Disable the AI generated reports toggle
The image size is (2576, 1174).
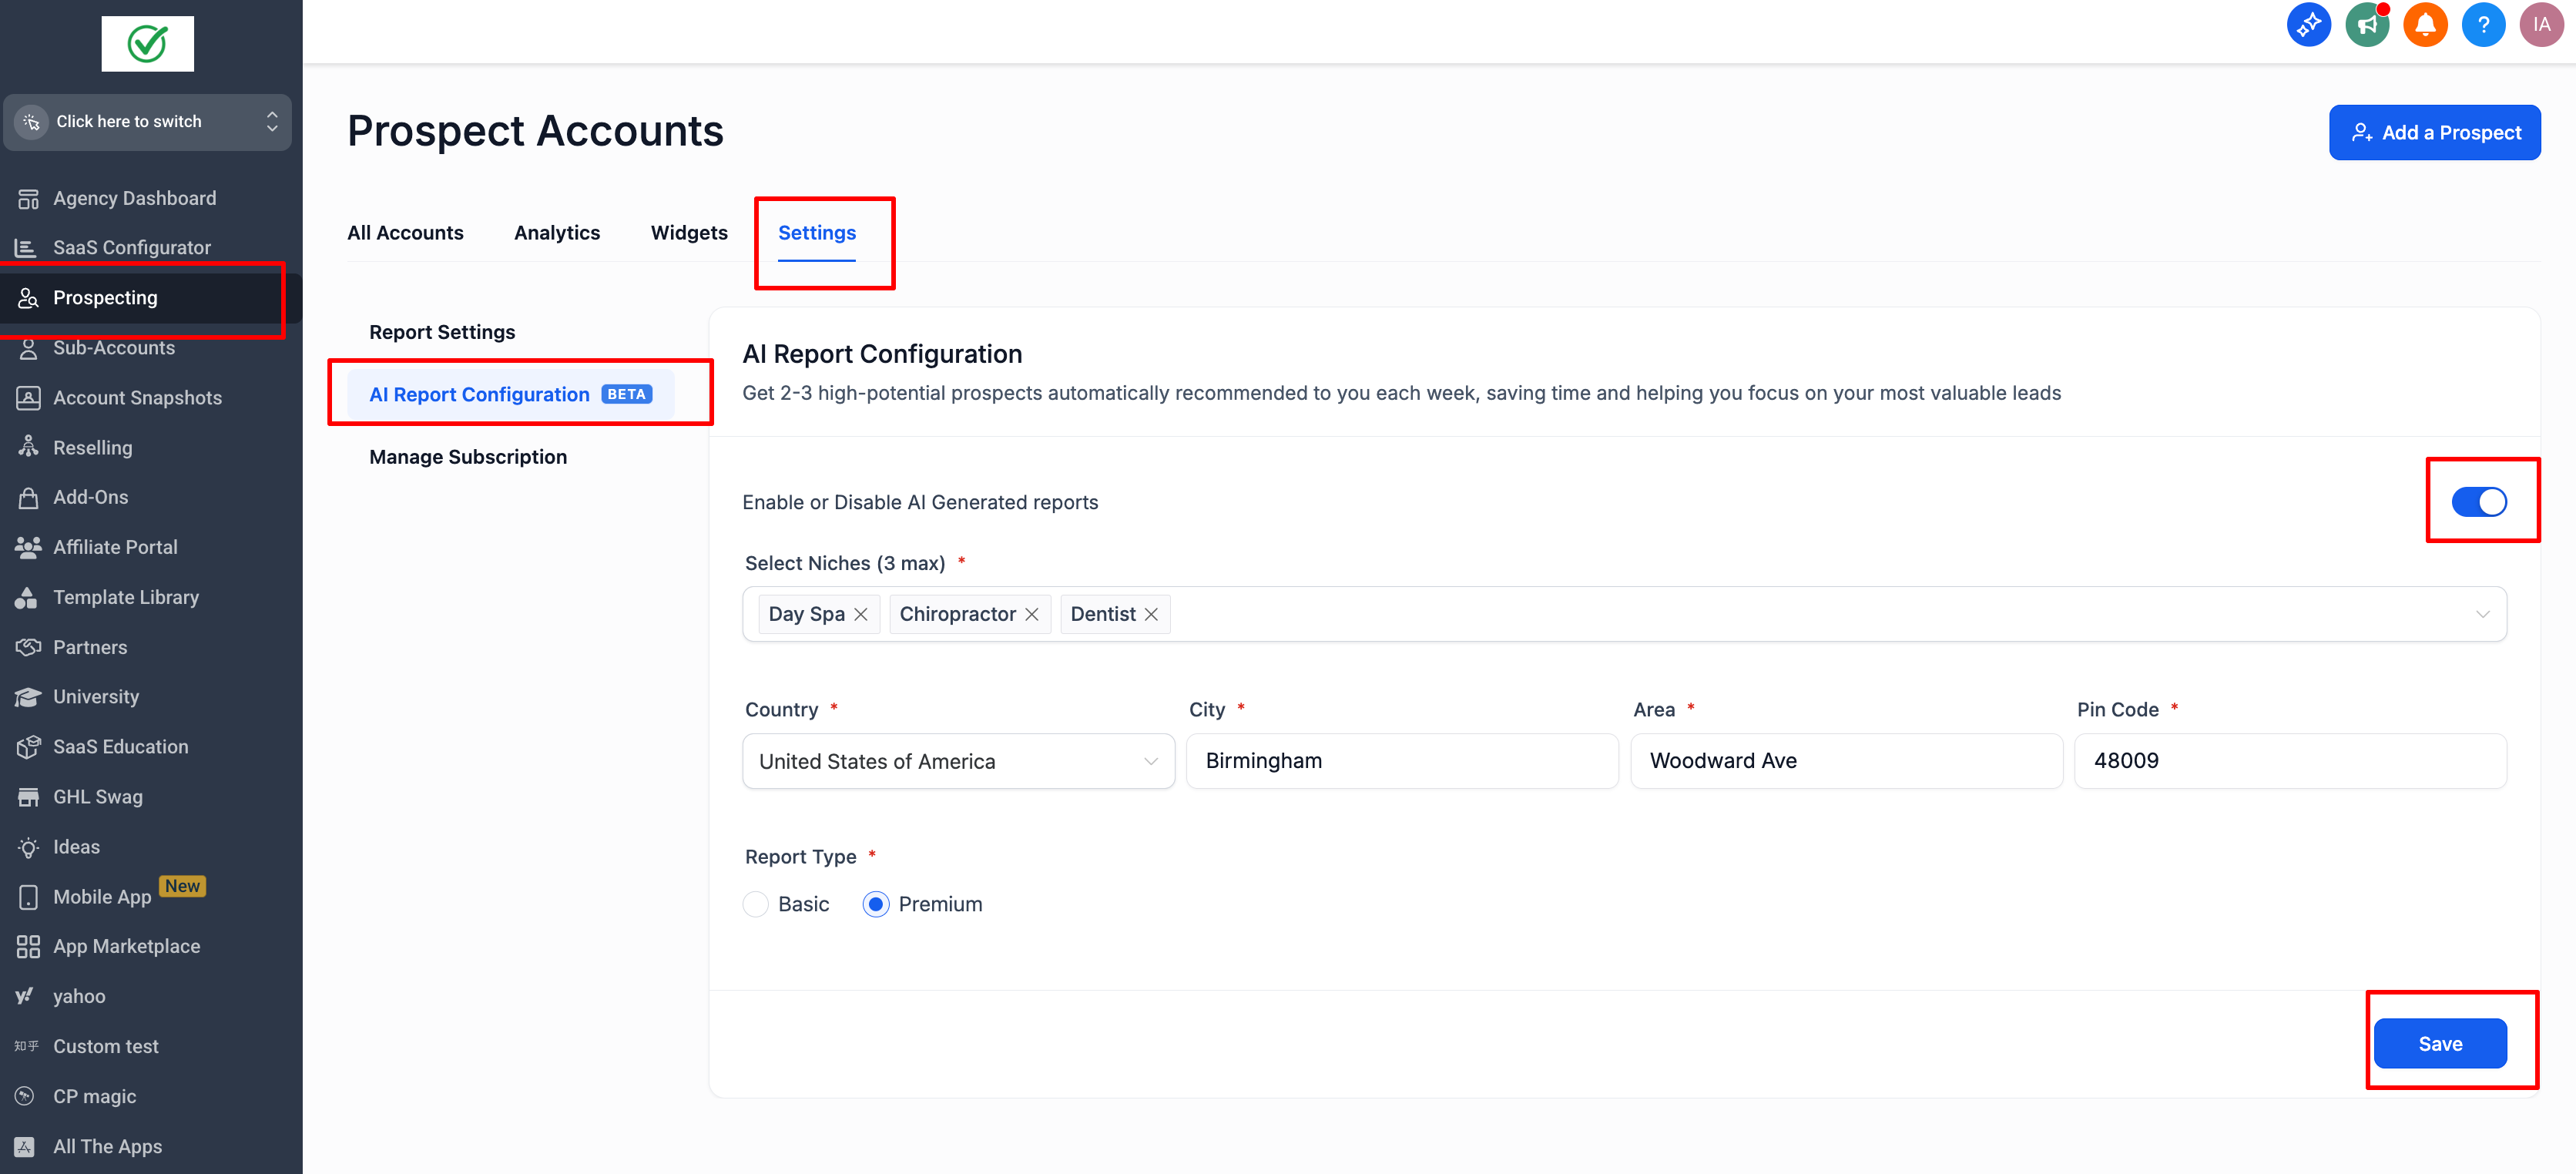point(2479,502)
